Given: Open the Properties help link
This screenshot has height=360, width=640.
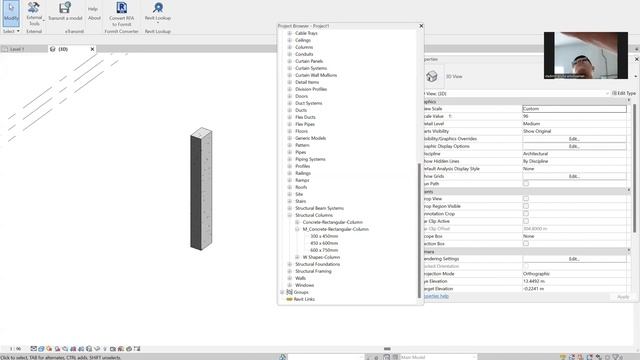Looking at the screenshot, I should (x=436, y=296).
